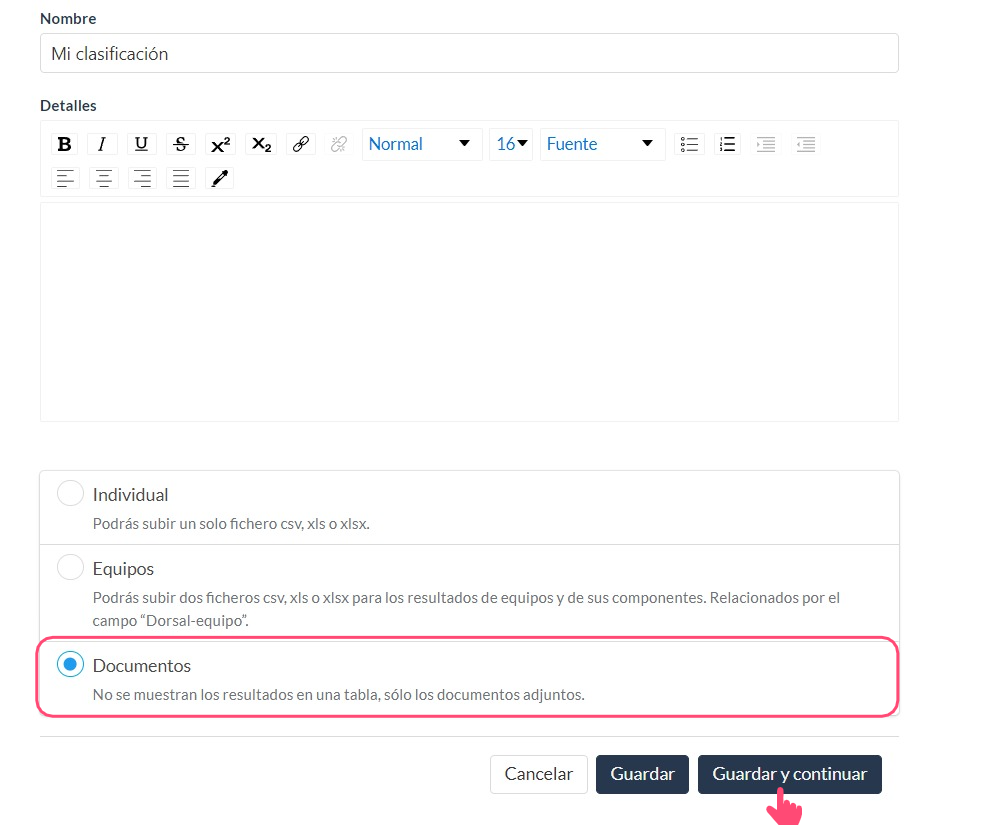991x825 pixels.
Task: Select the Documentos radio option
Action: (70, 664)
